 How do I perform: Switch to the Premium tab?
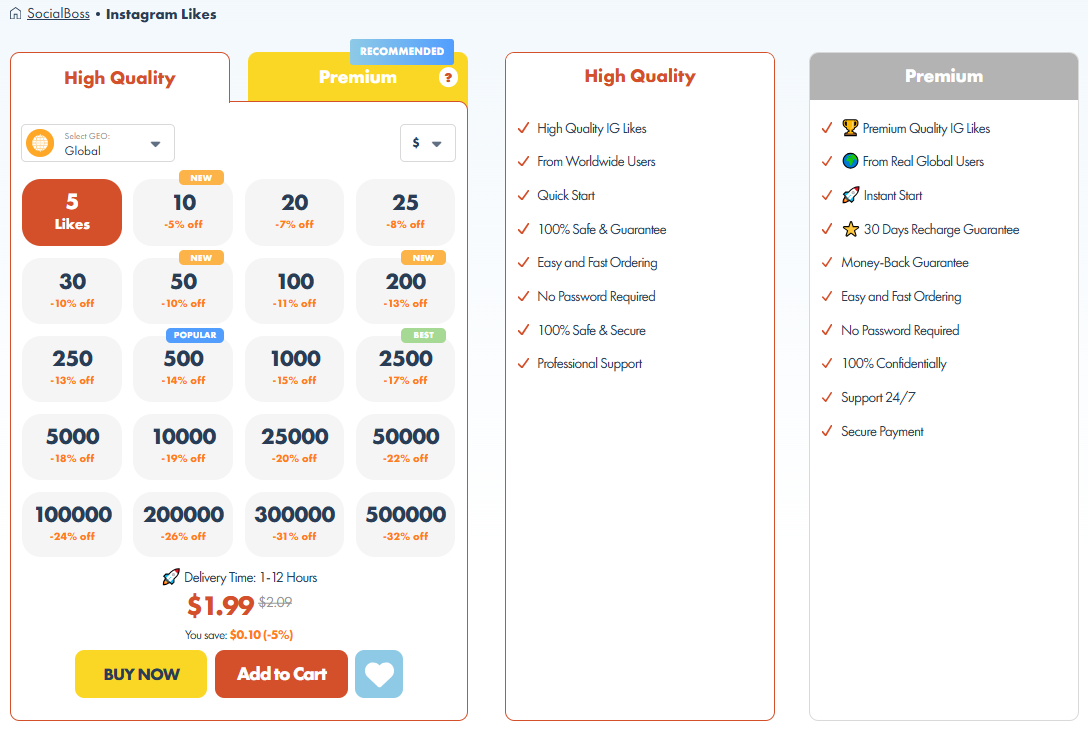(x=357, y=77)
